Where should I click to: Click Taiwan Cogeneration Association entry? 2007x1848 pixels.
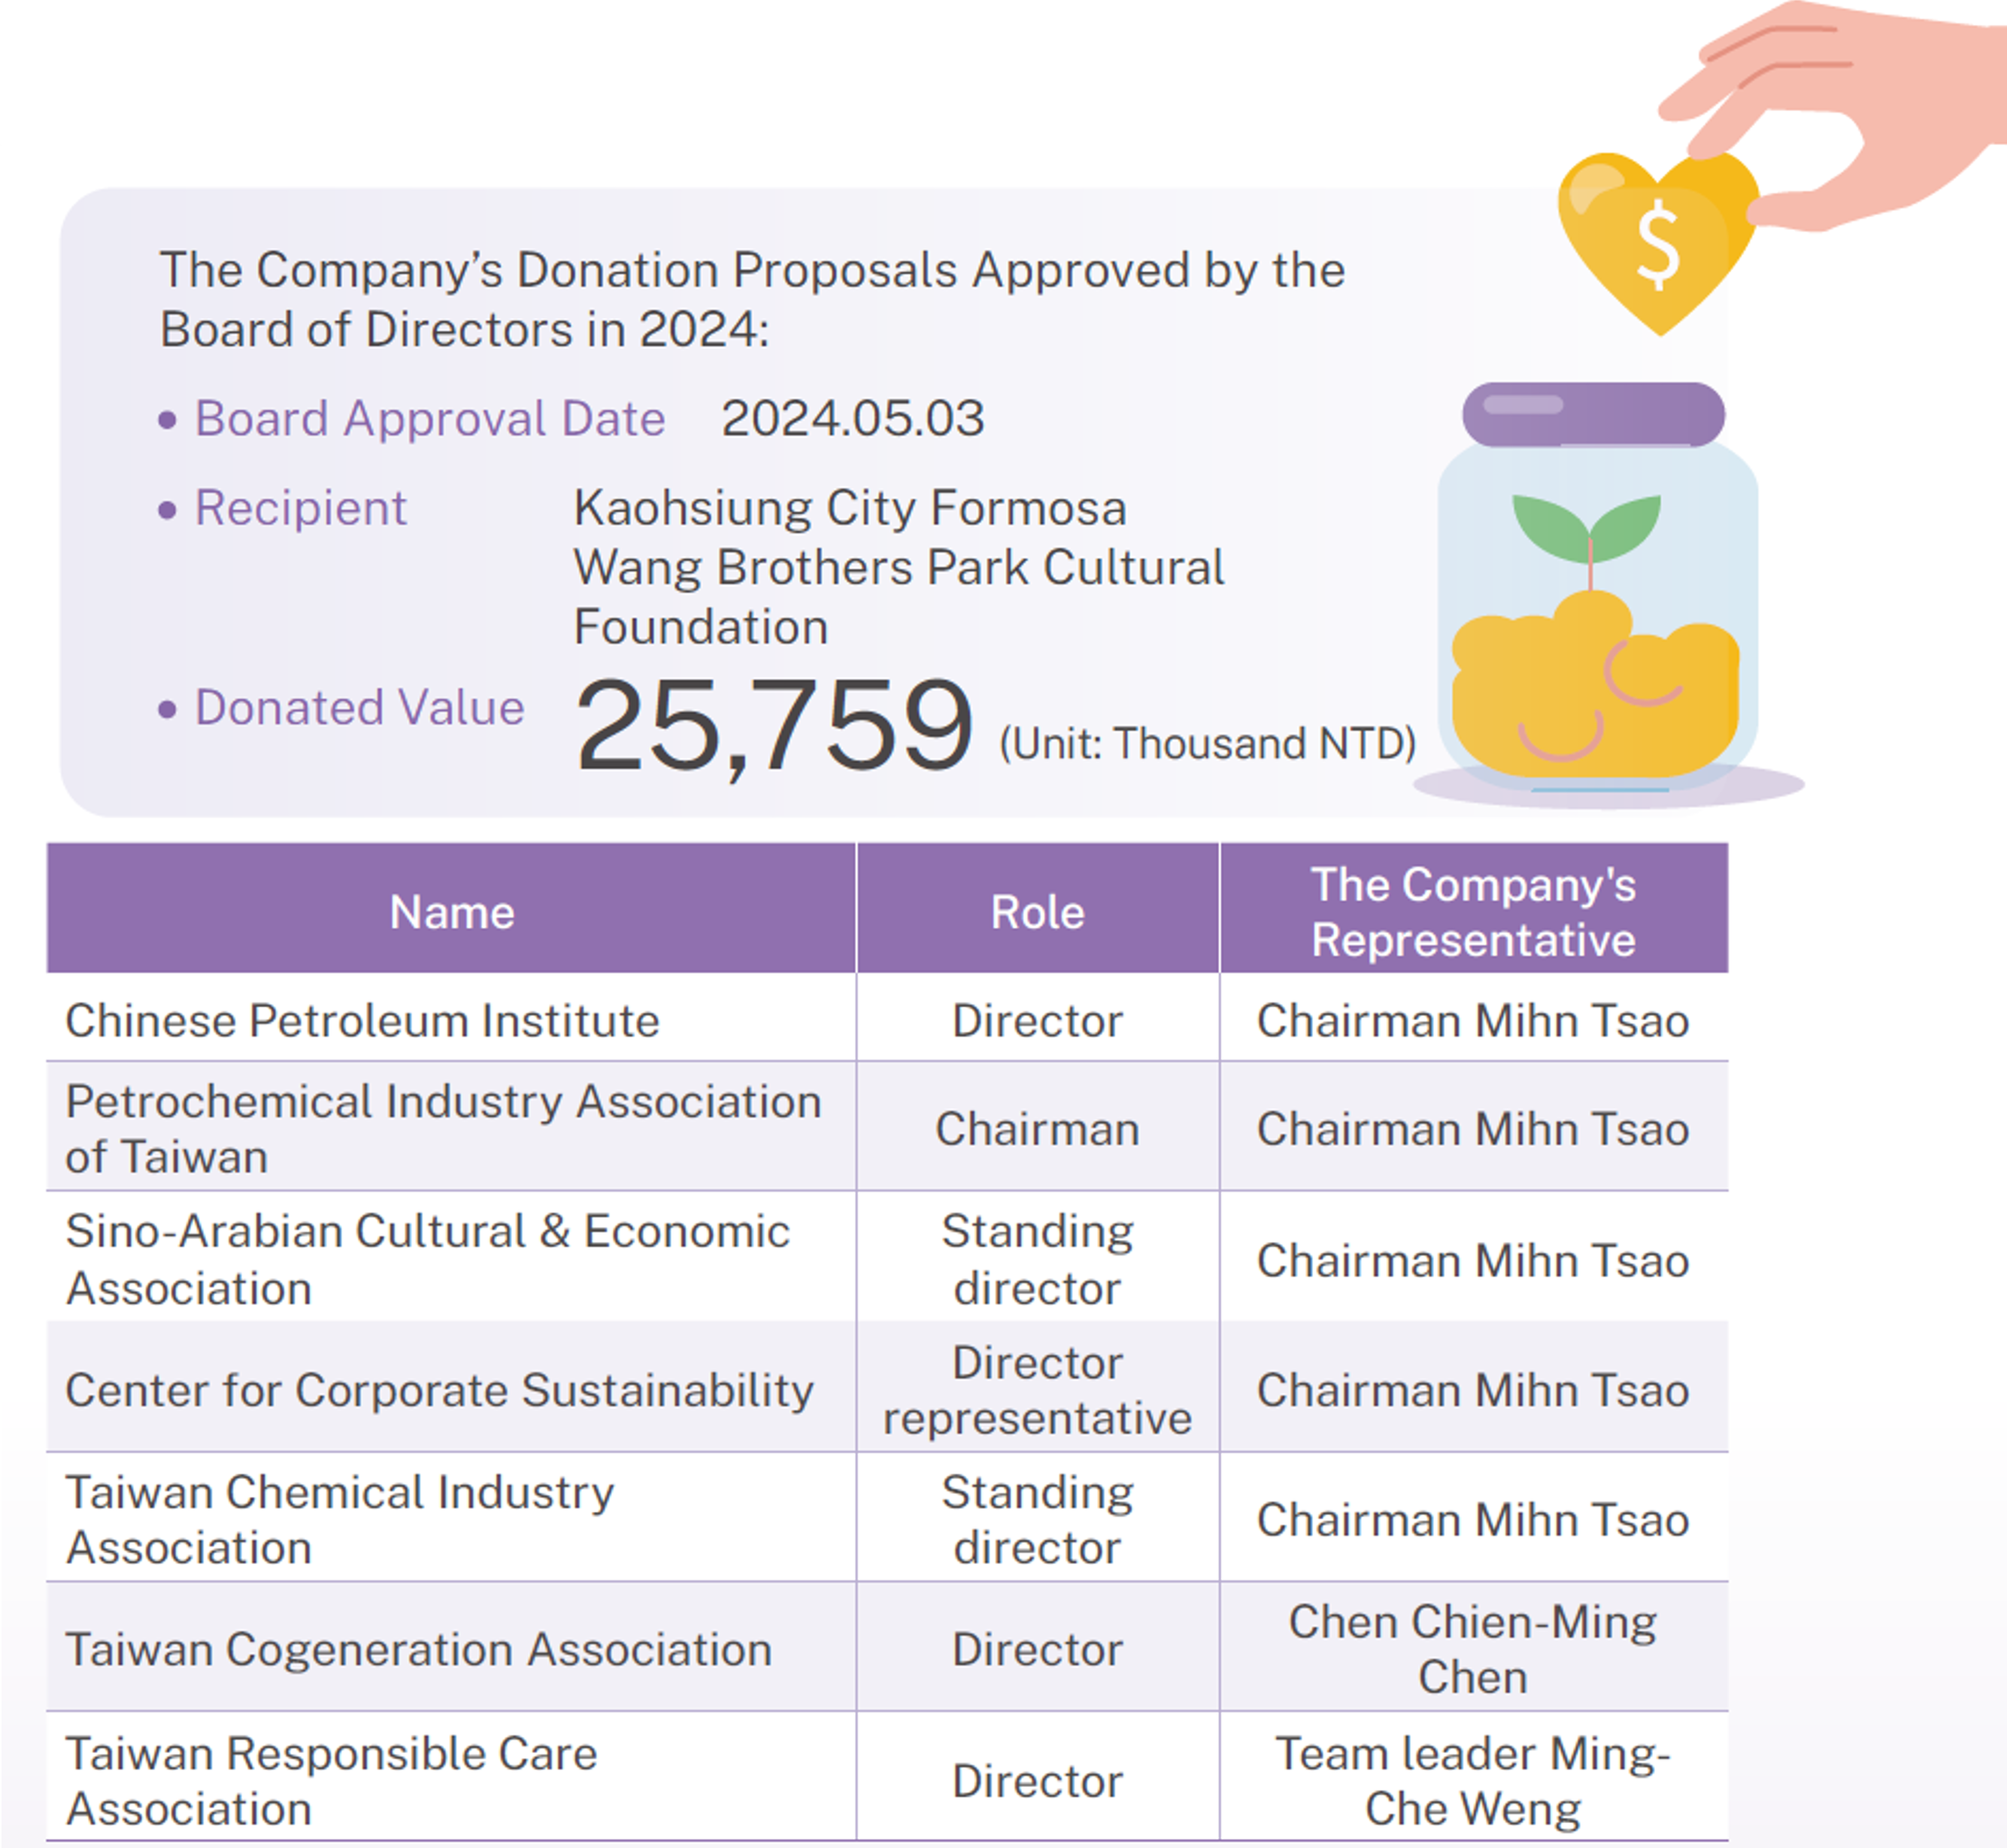419,1649
